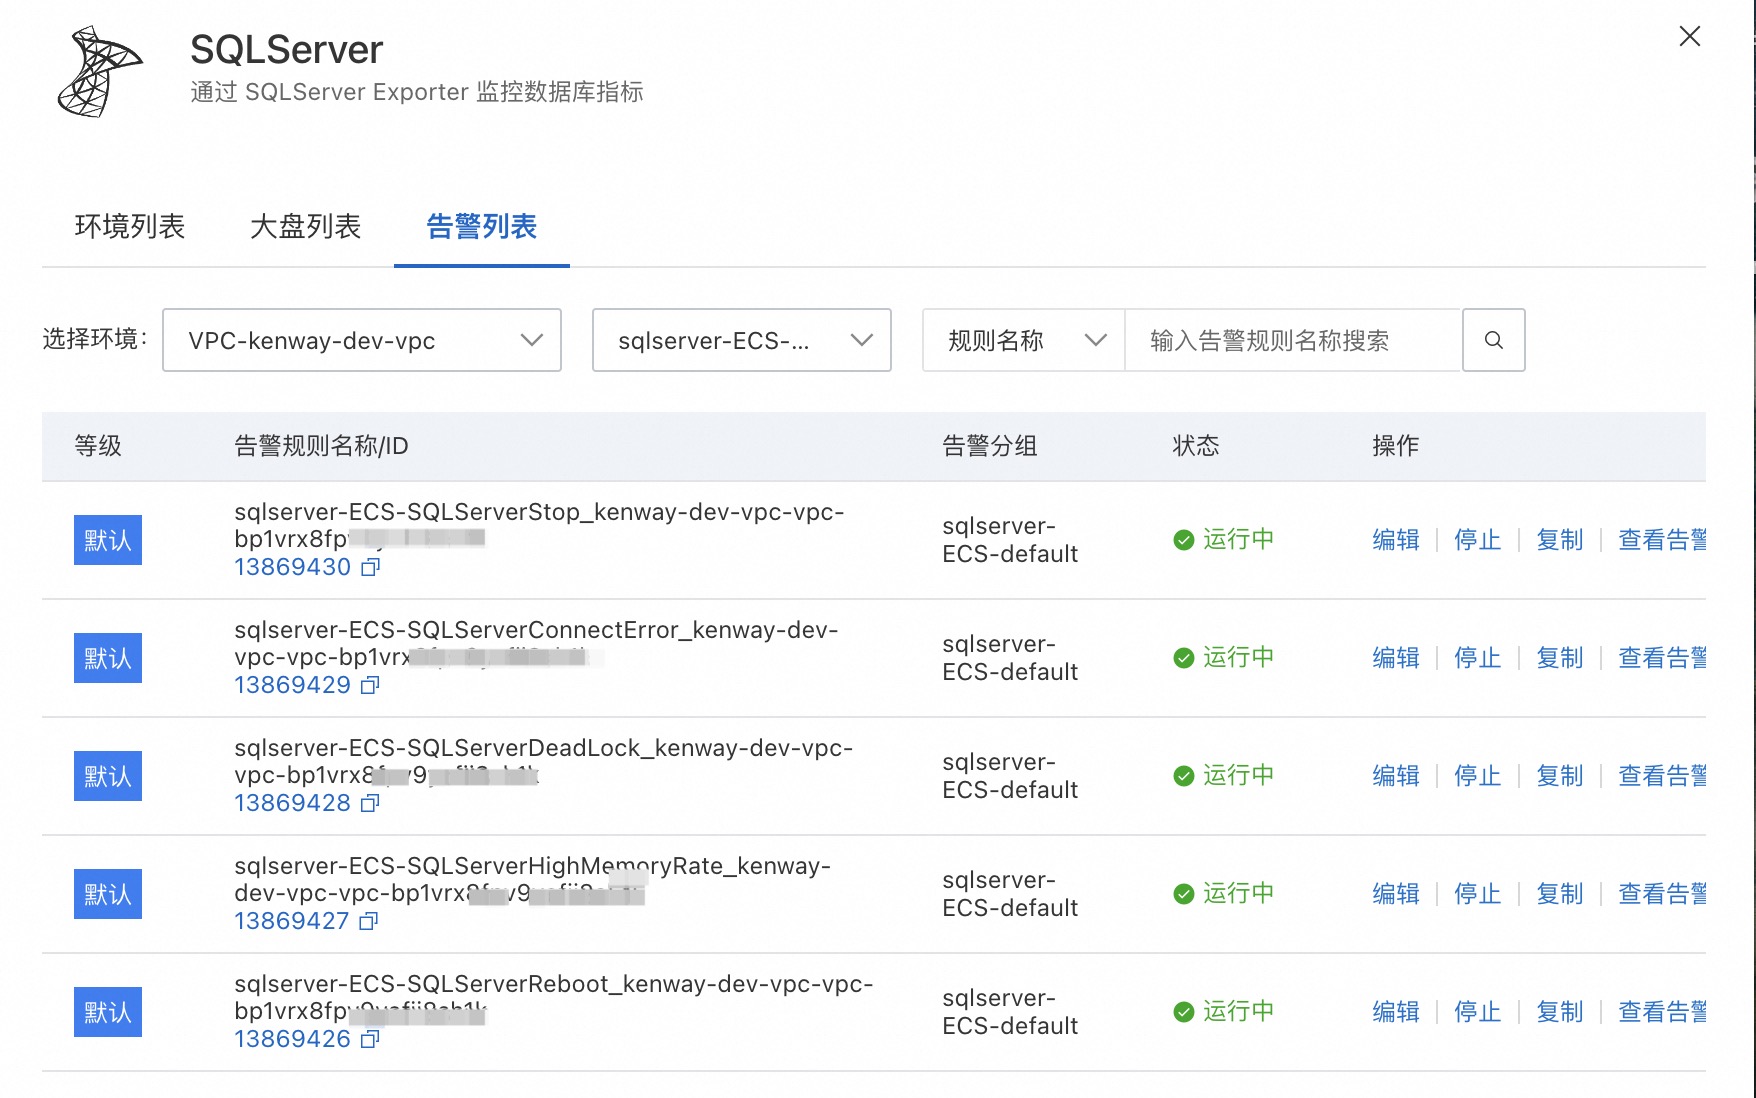Close the SQLServer panel with X
The height and width of the screenshot is (1098, 1756).
click(1690, 36)
